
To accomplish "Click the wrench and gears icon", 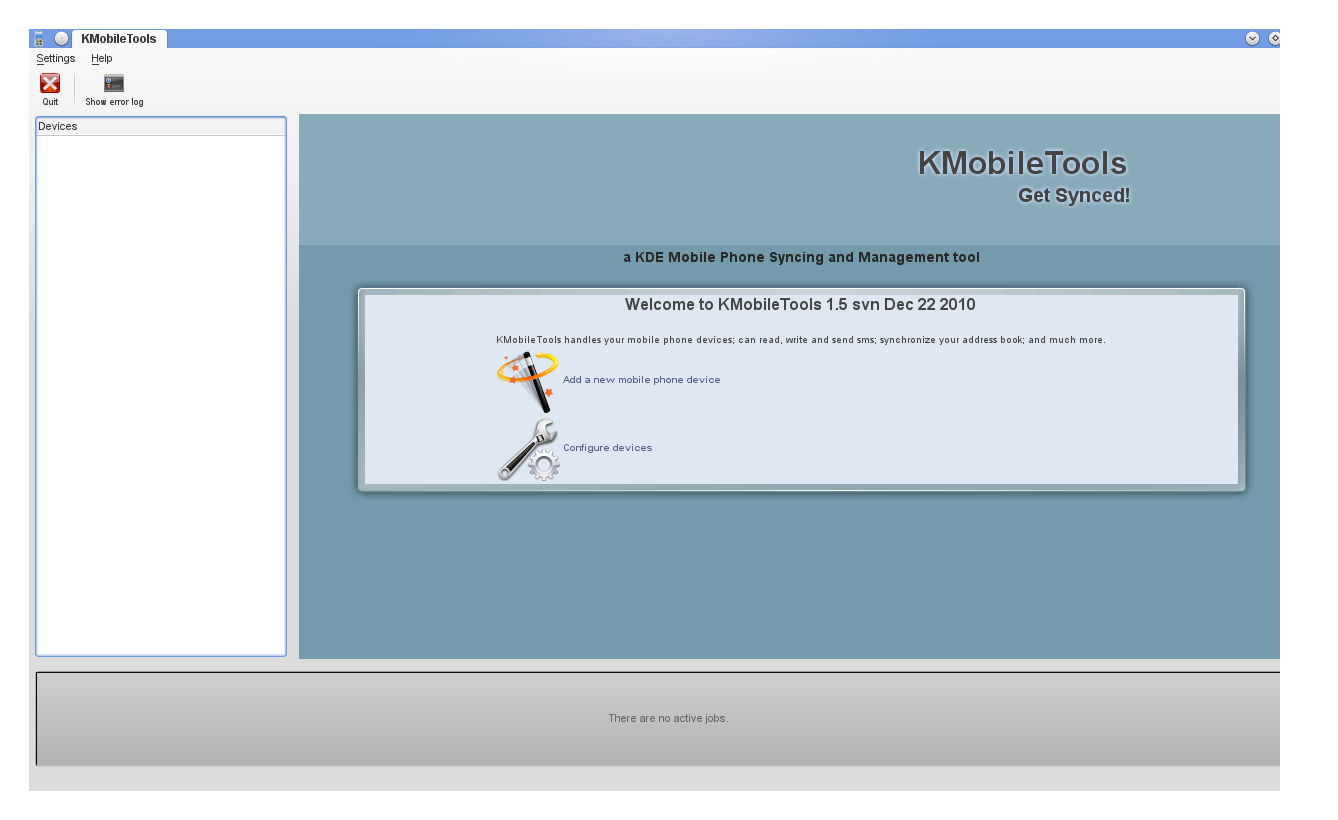I will click(x=529, y=450).
